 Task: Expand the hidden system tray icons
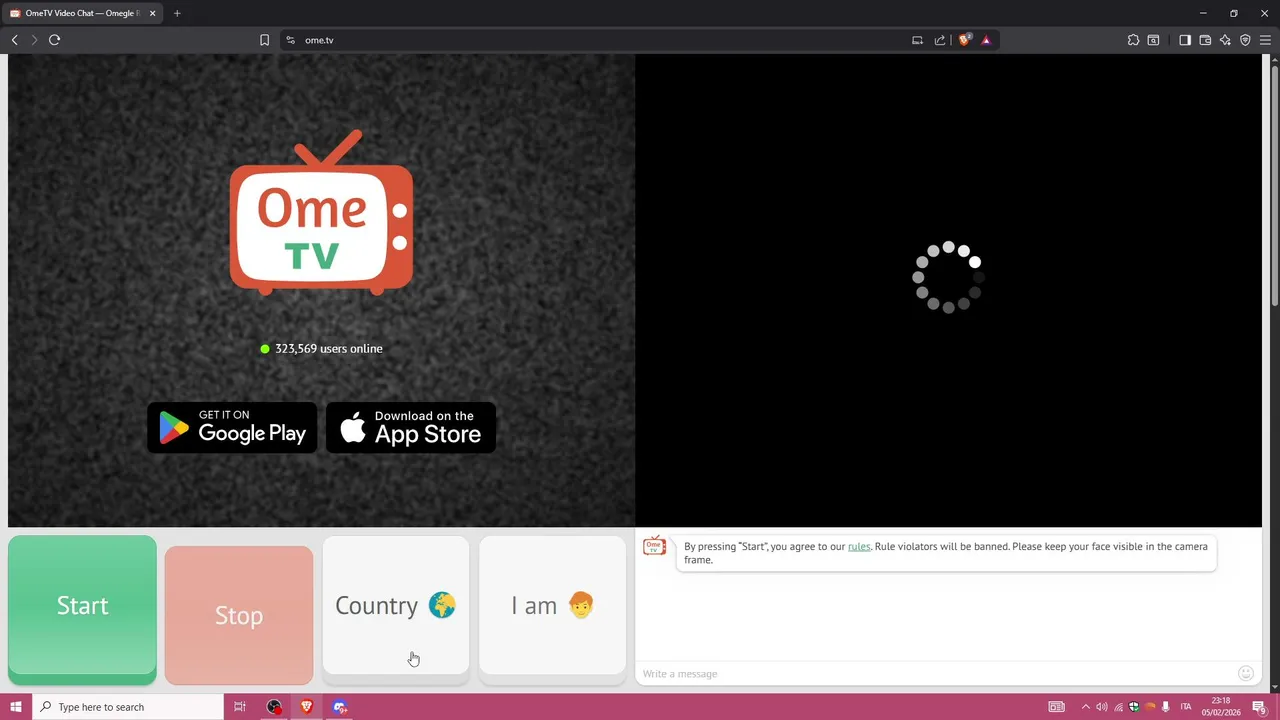pyautogui.click(x=1085, y=707)
